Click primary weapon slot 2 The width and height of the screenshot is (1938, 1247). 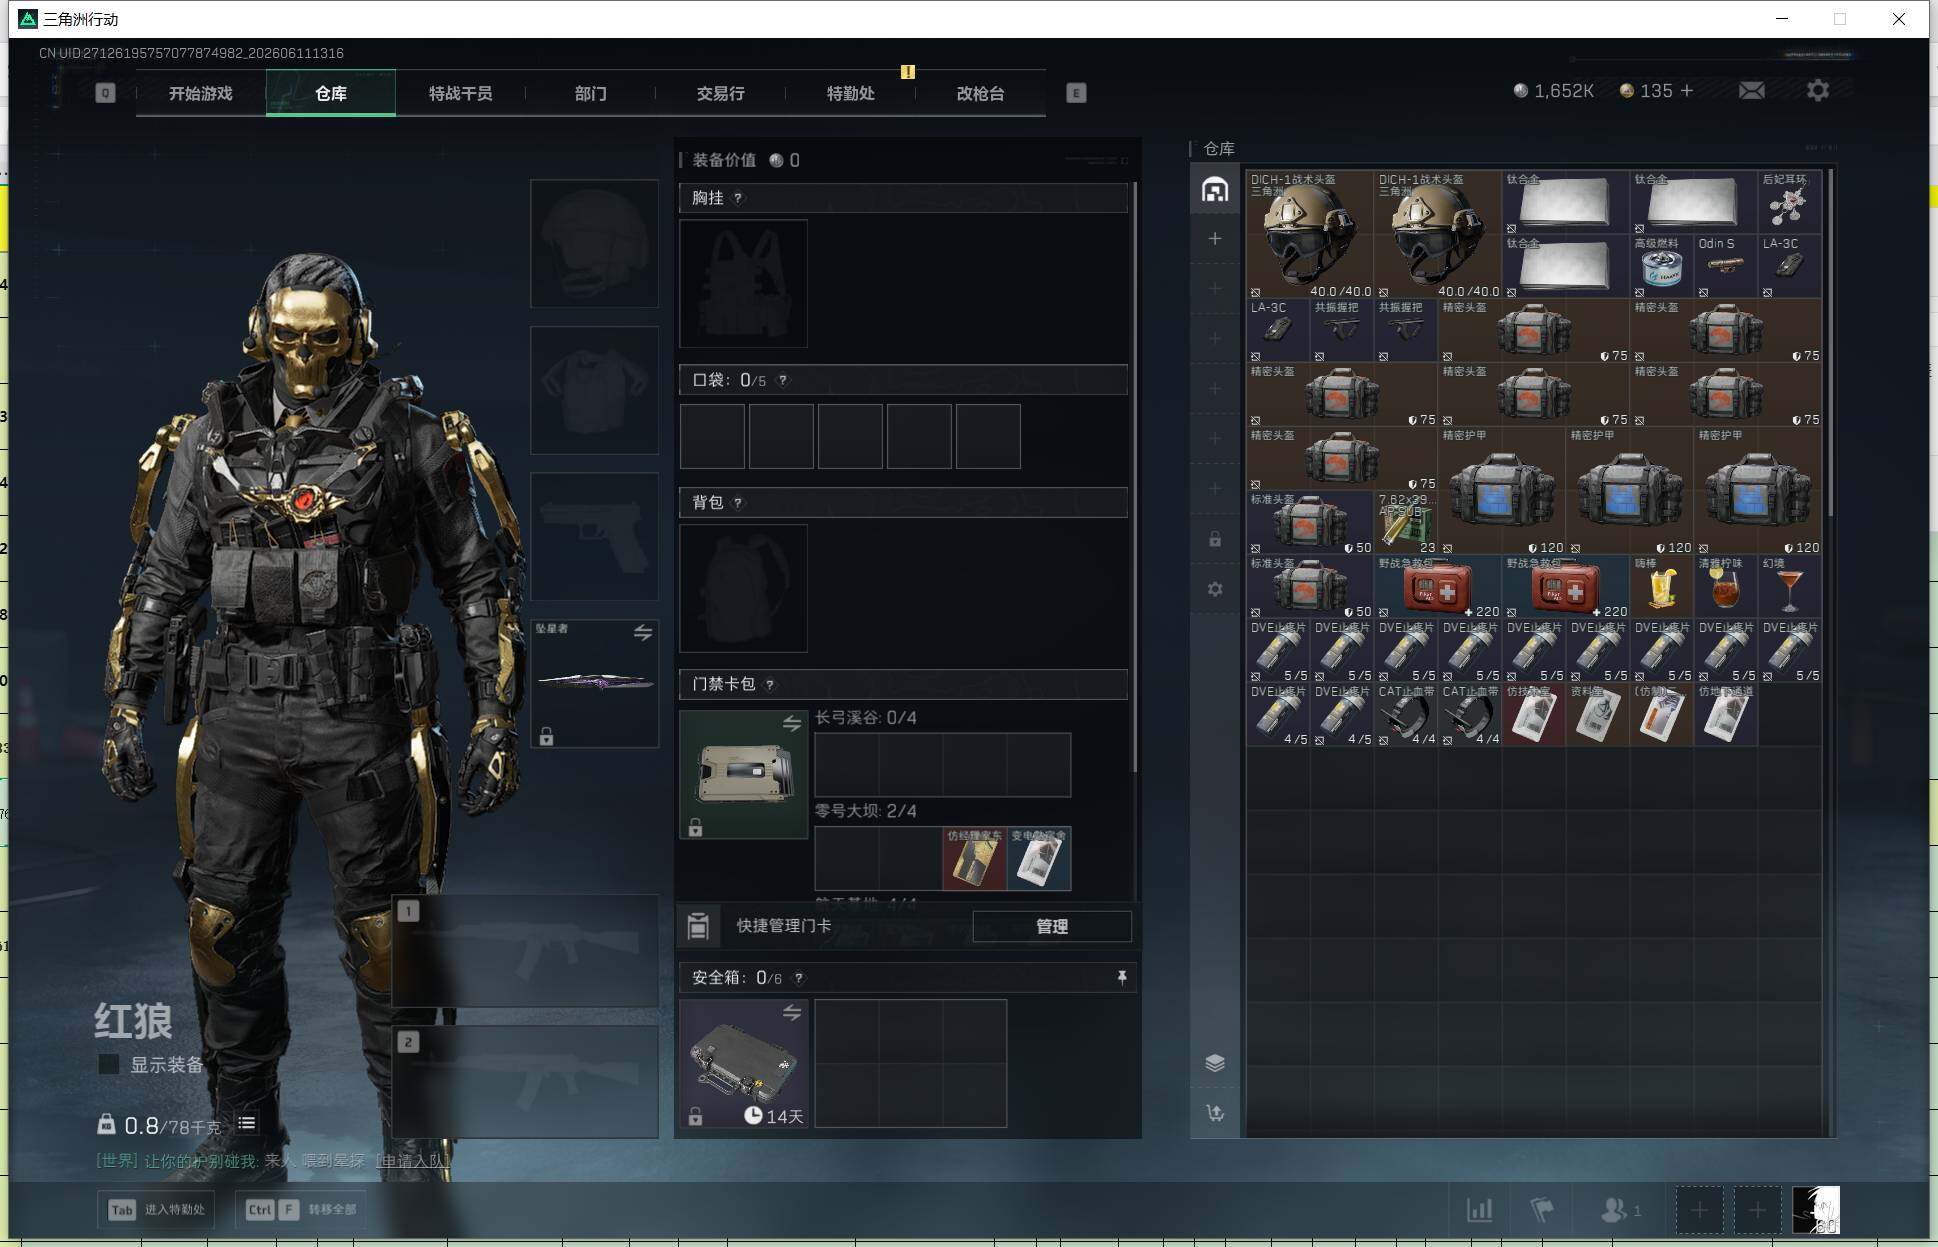coord(525,1081)
